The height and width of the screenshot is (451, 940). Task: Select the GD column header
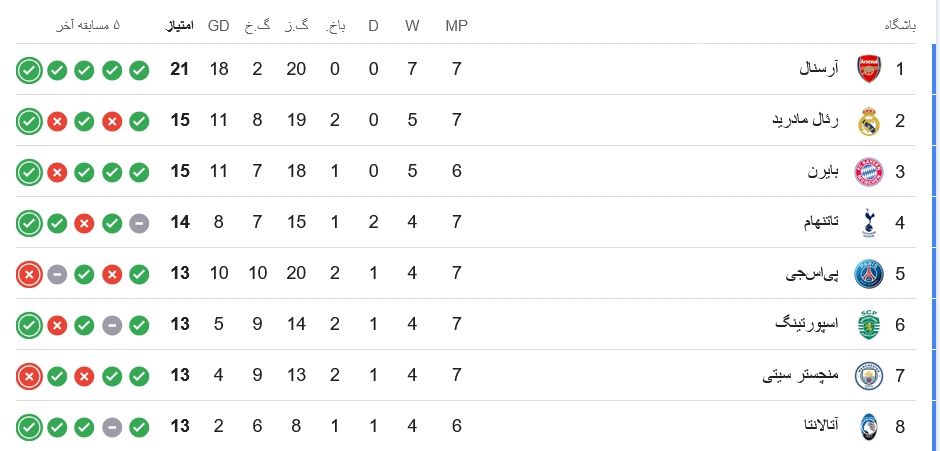pyautogui.click(x=219, y=26)
